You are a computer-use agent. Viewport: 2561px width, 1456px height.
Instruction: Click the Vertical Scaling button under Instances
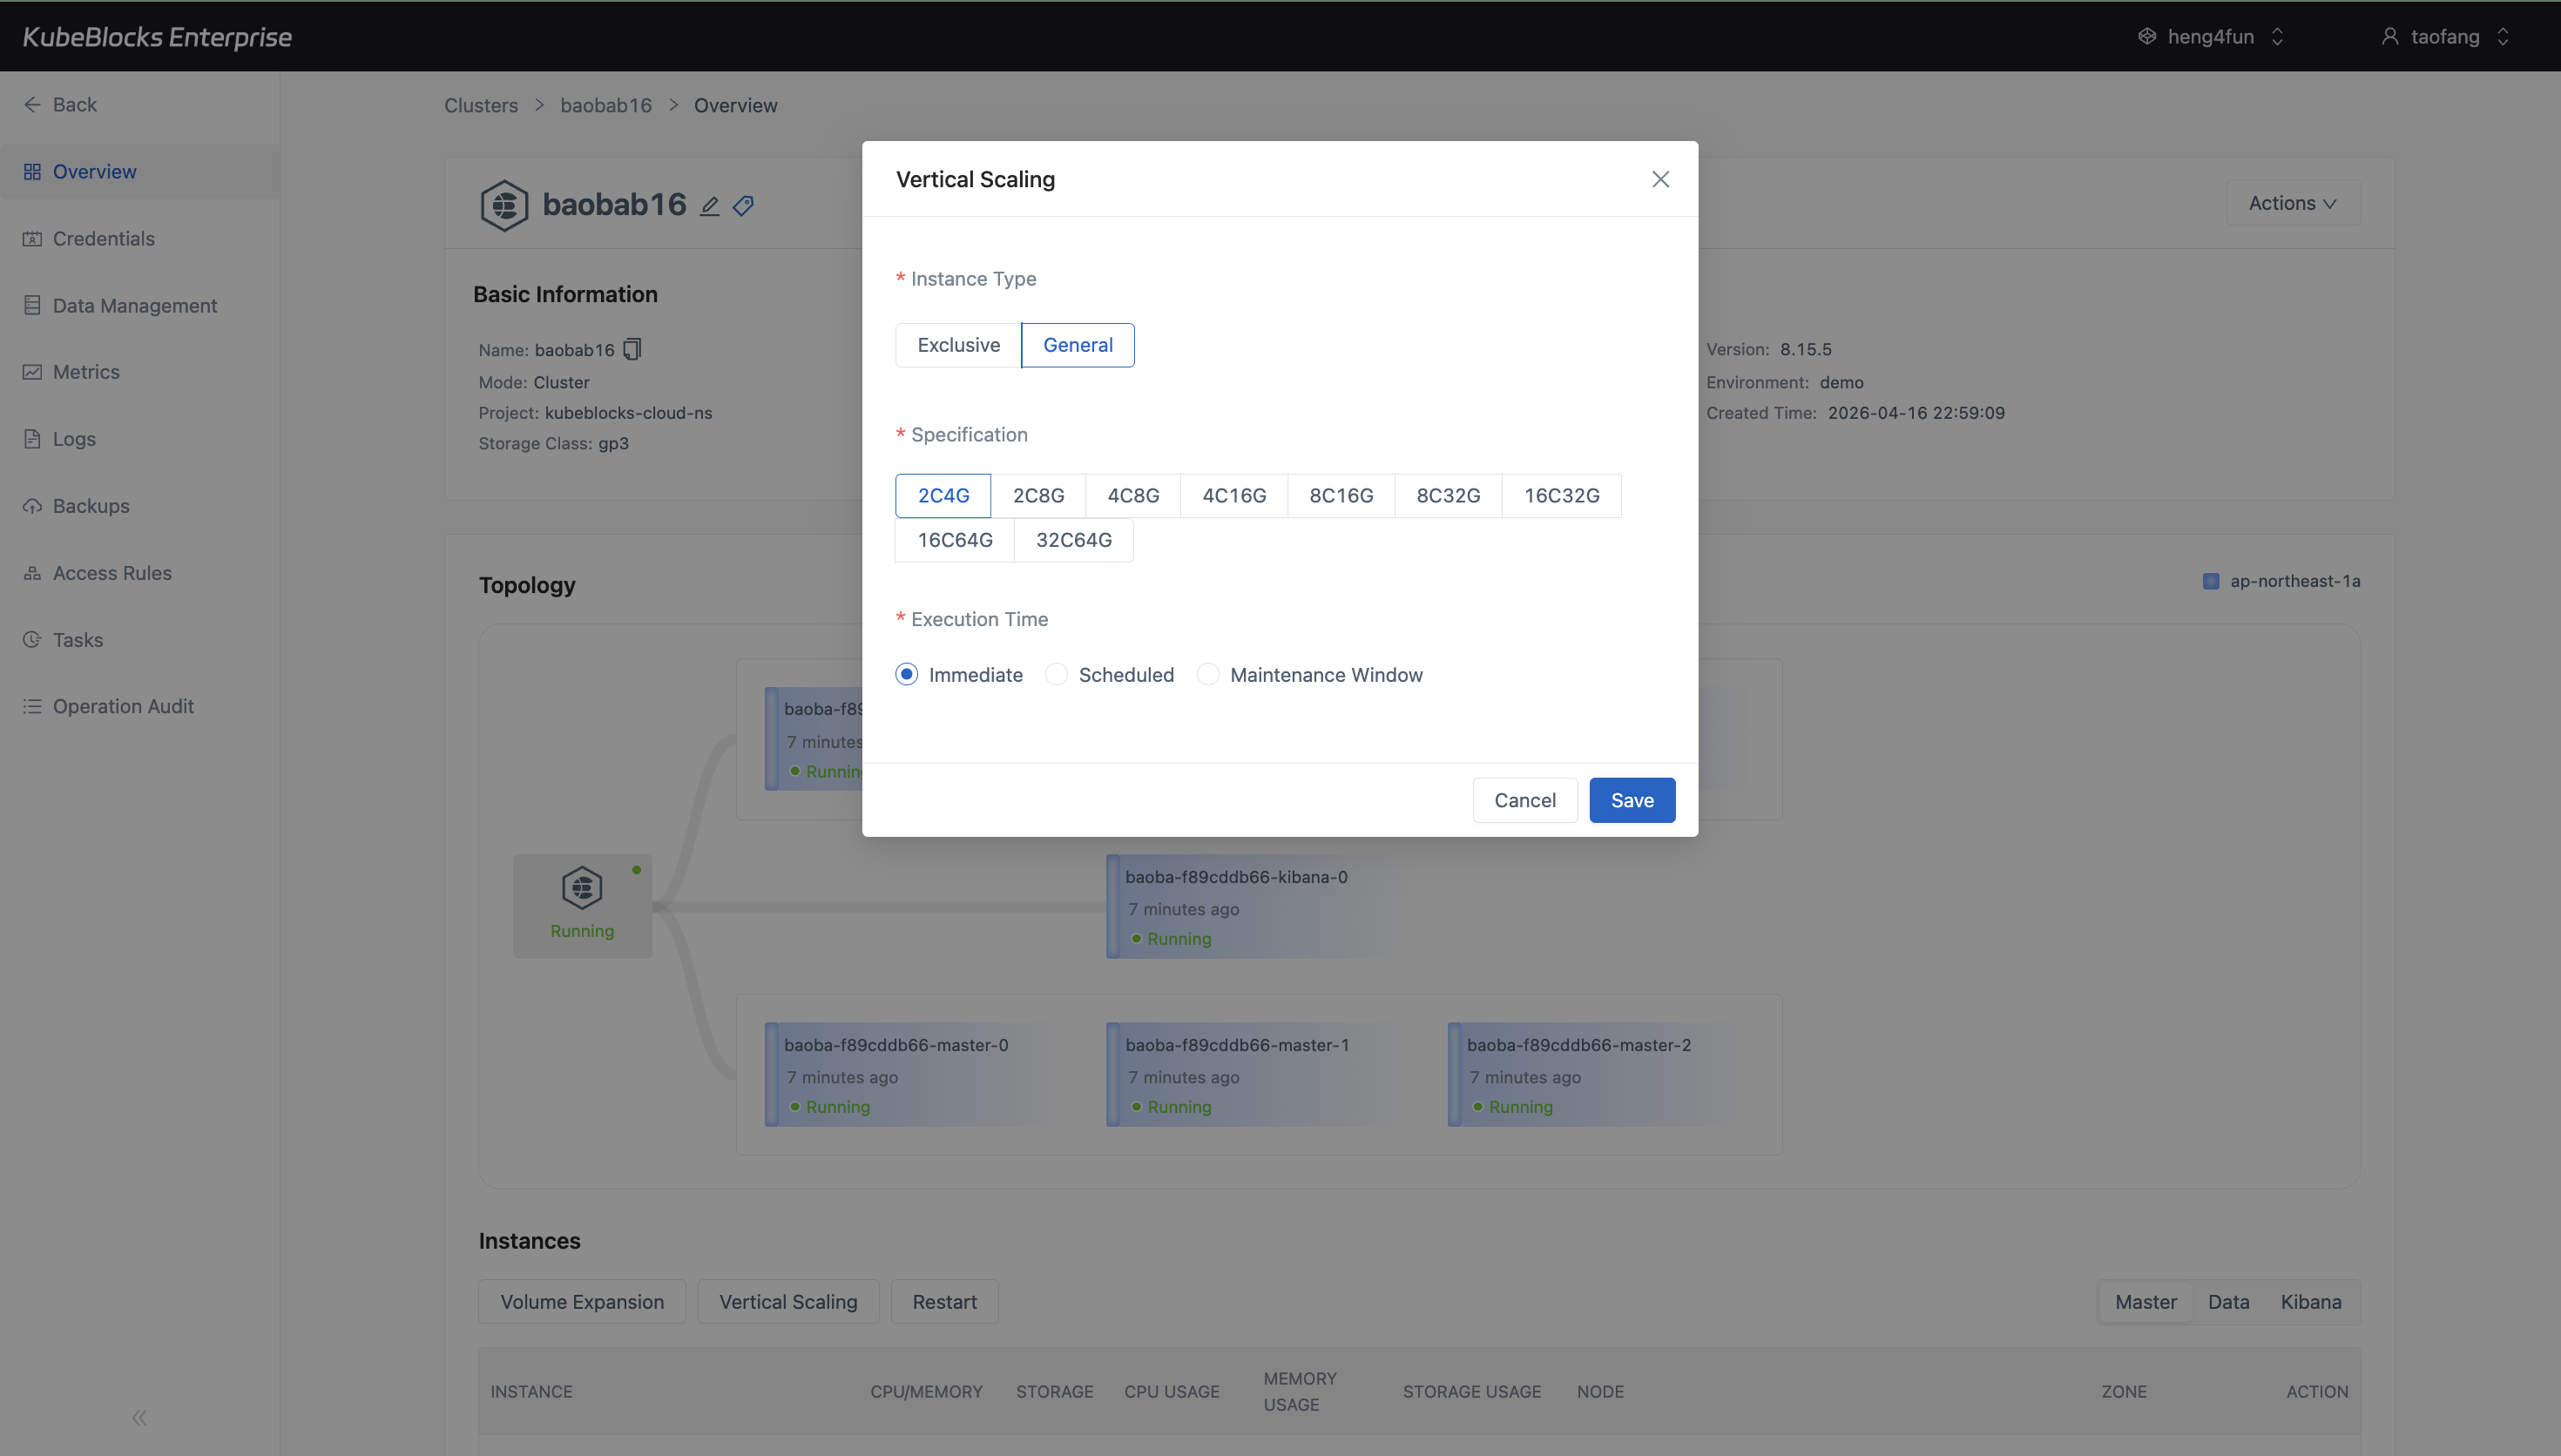click(788, 1302)
